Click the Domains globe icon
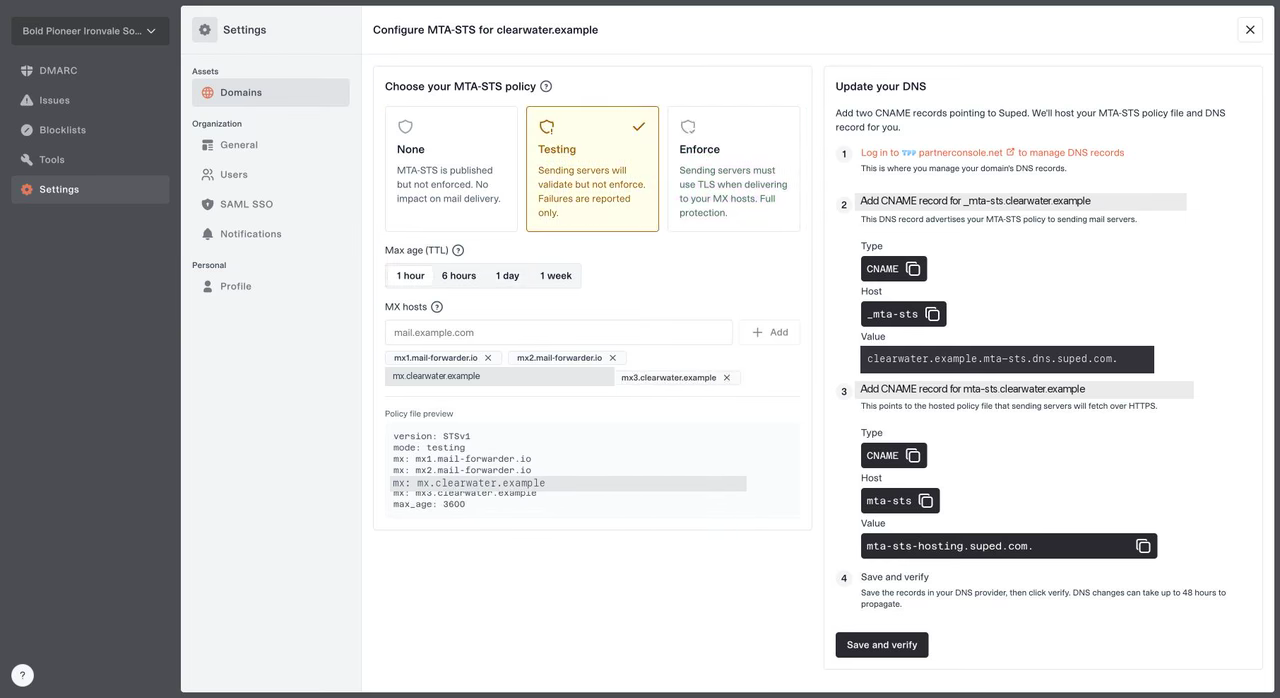The width and height of the screenshot is (1280, 698). [208, 93]
